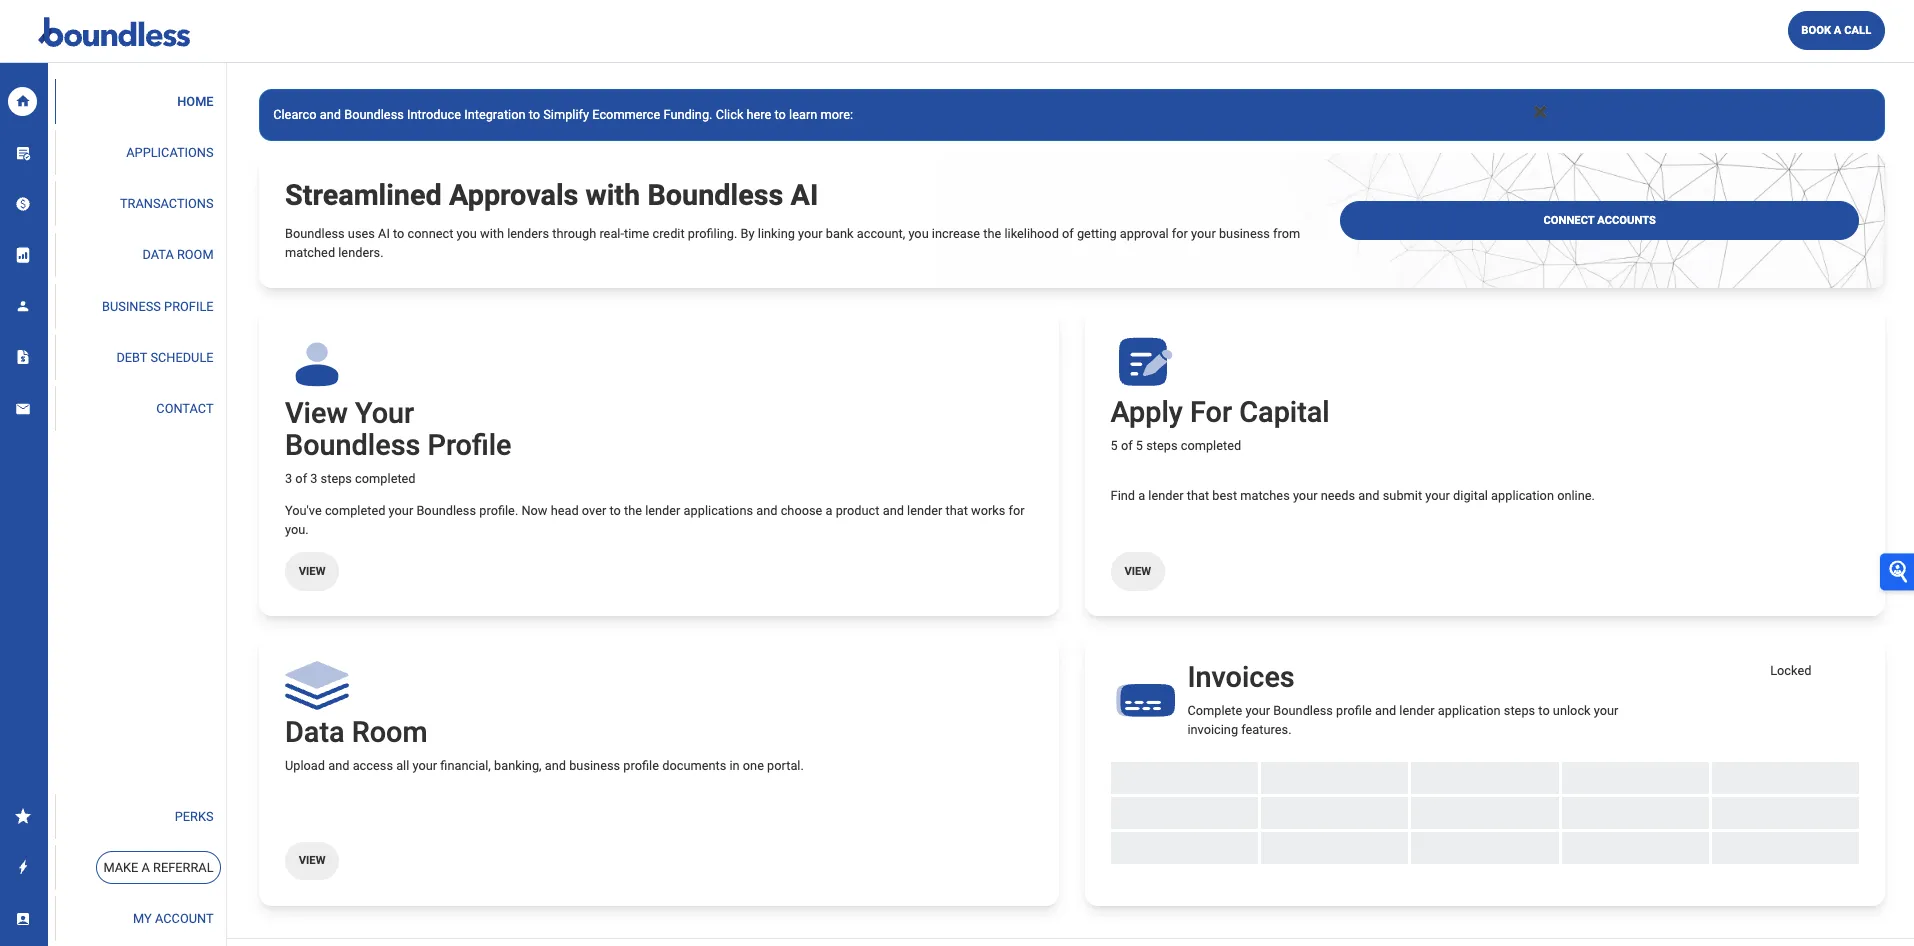Click the Contact envelope icon
This screenshot has height=946, width=1914.
click(23, 409)
